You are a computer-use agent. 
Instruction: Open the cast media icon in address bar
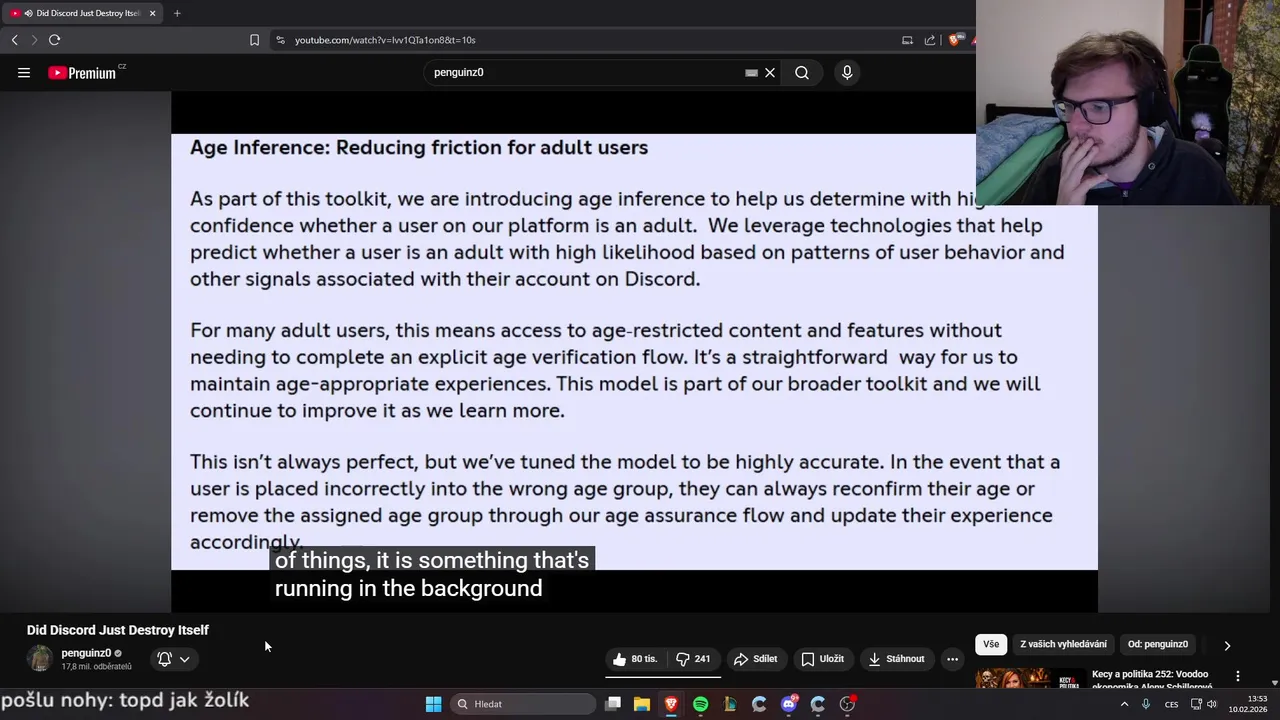[x=907, y=40]
